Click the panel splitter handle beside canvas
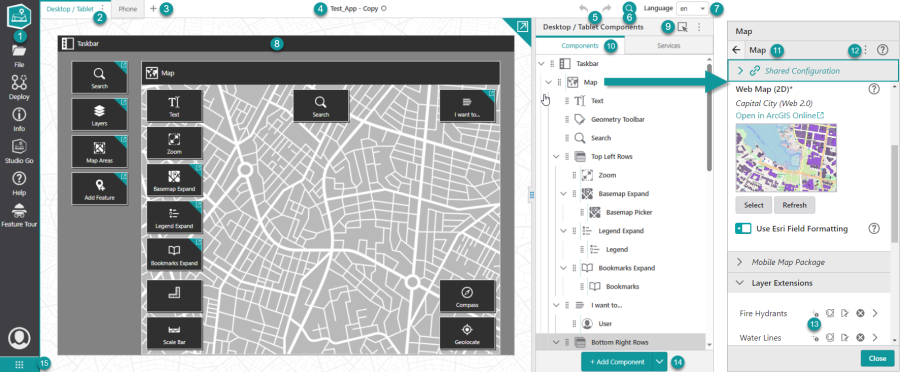900x372 pixels. pyautogui.click(x=532, y=195)
